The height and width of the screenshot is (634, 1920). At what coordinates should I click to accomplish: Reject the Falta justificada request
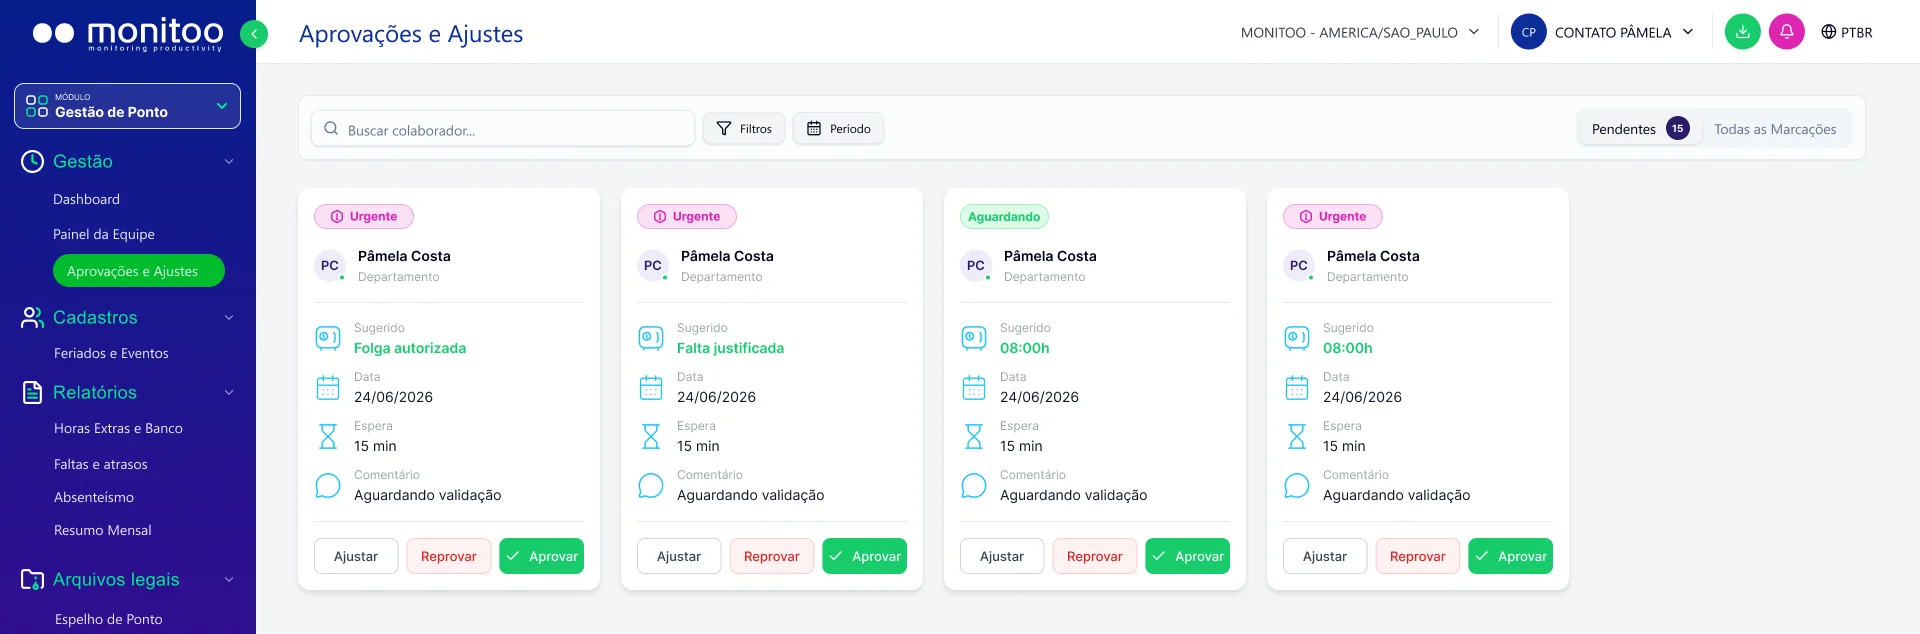(x=771, y=556)
